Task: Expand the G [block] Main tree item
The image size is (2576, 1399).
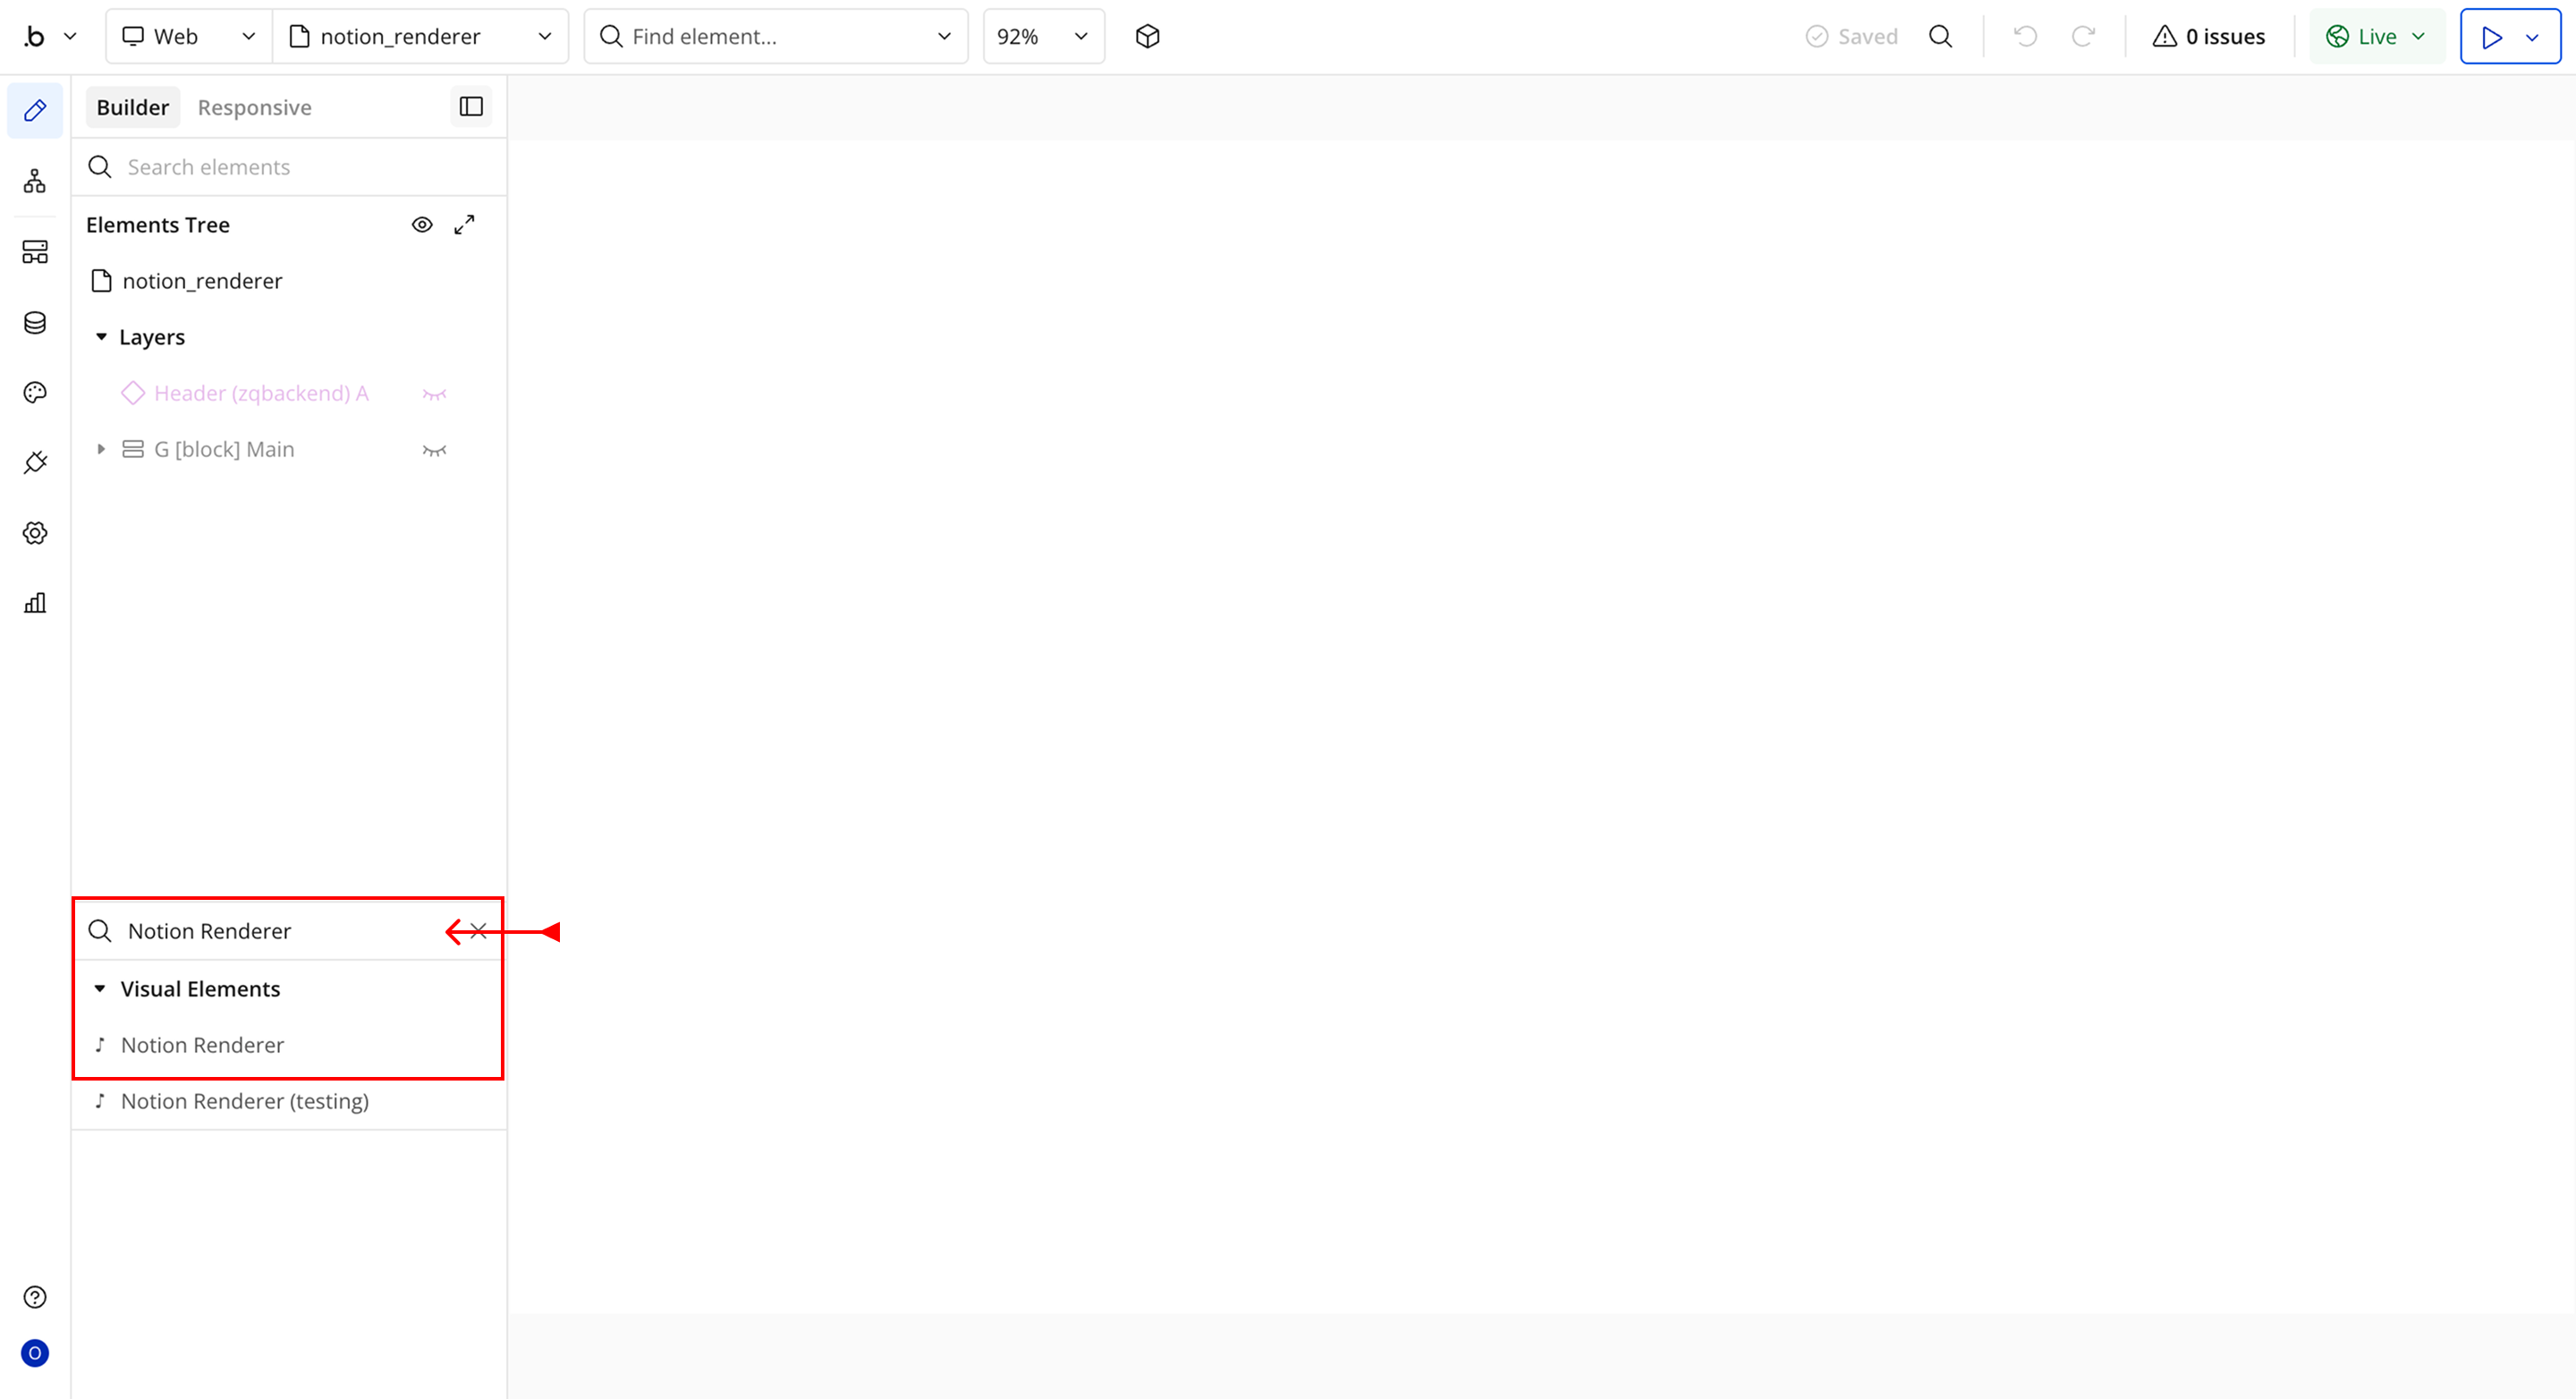Action: pos(101,450)
